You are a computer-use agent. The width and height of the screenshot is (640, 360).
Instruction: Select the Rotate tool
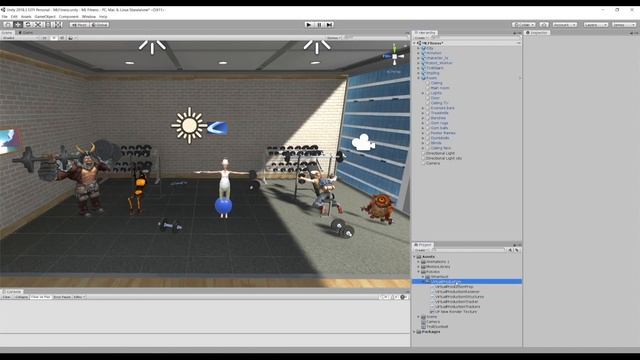(x=28, y=24)
